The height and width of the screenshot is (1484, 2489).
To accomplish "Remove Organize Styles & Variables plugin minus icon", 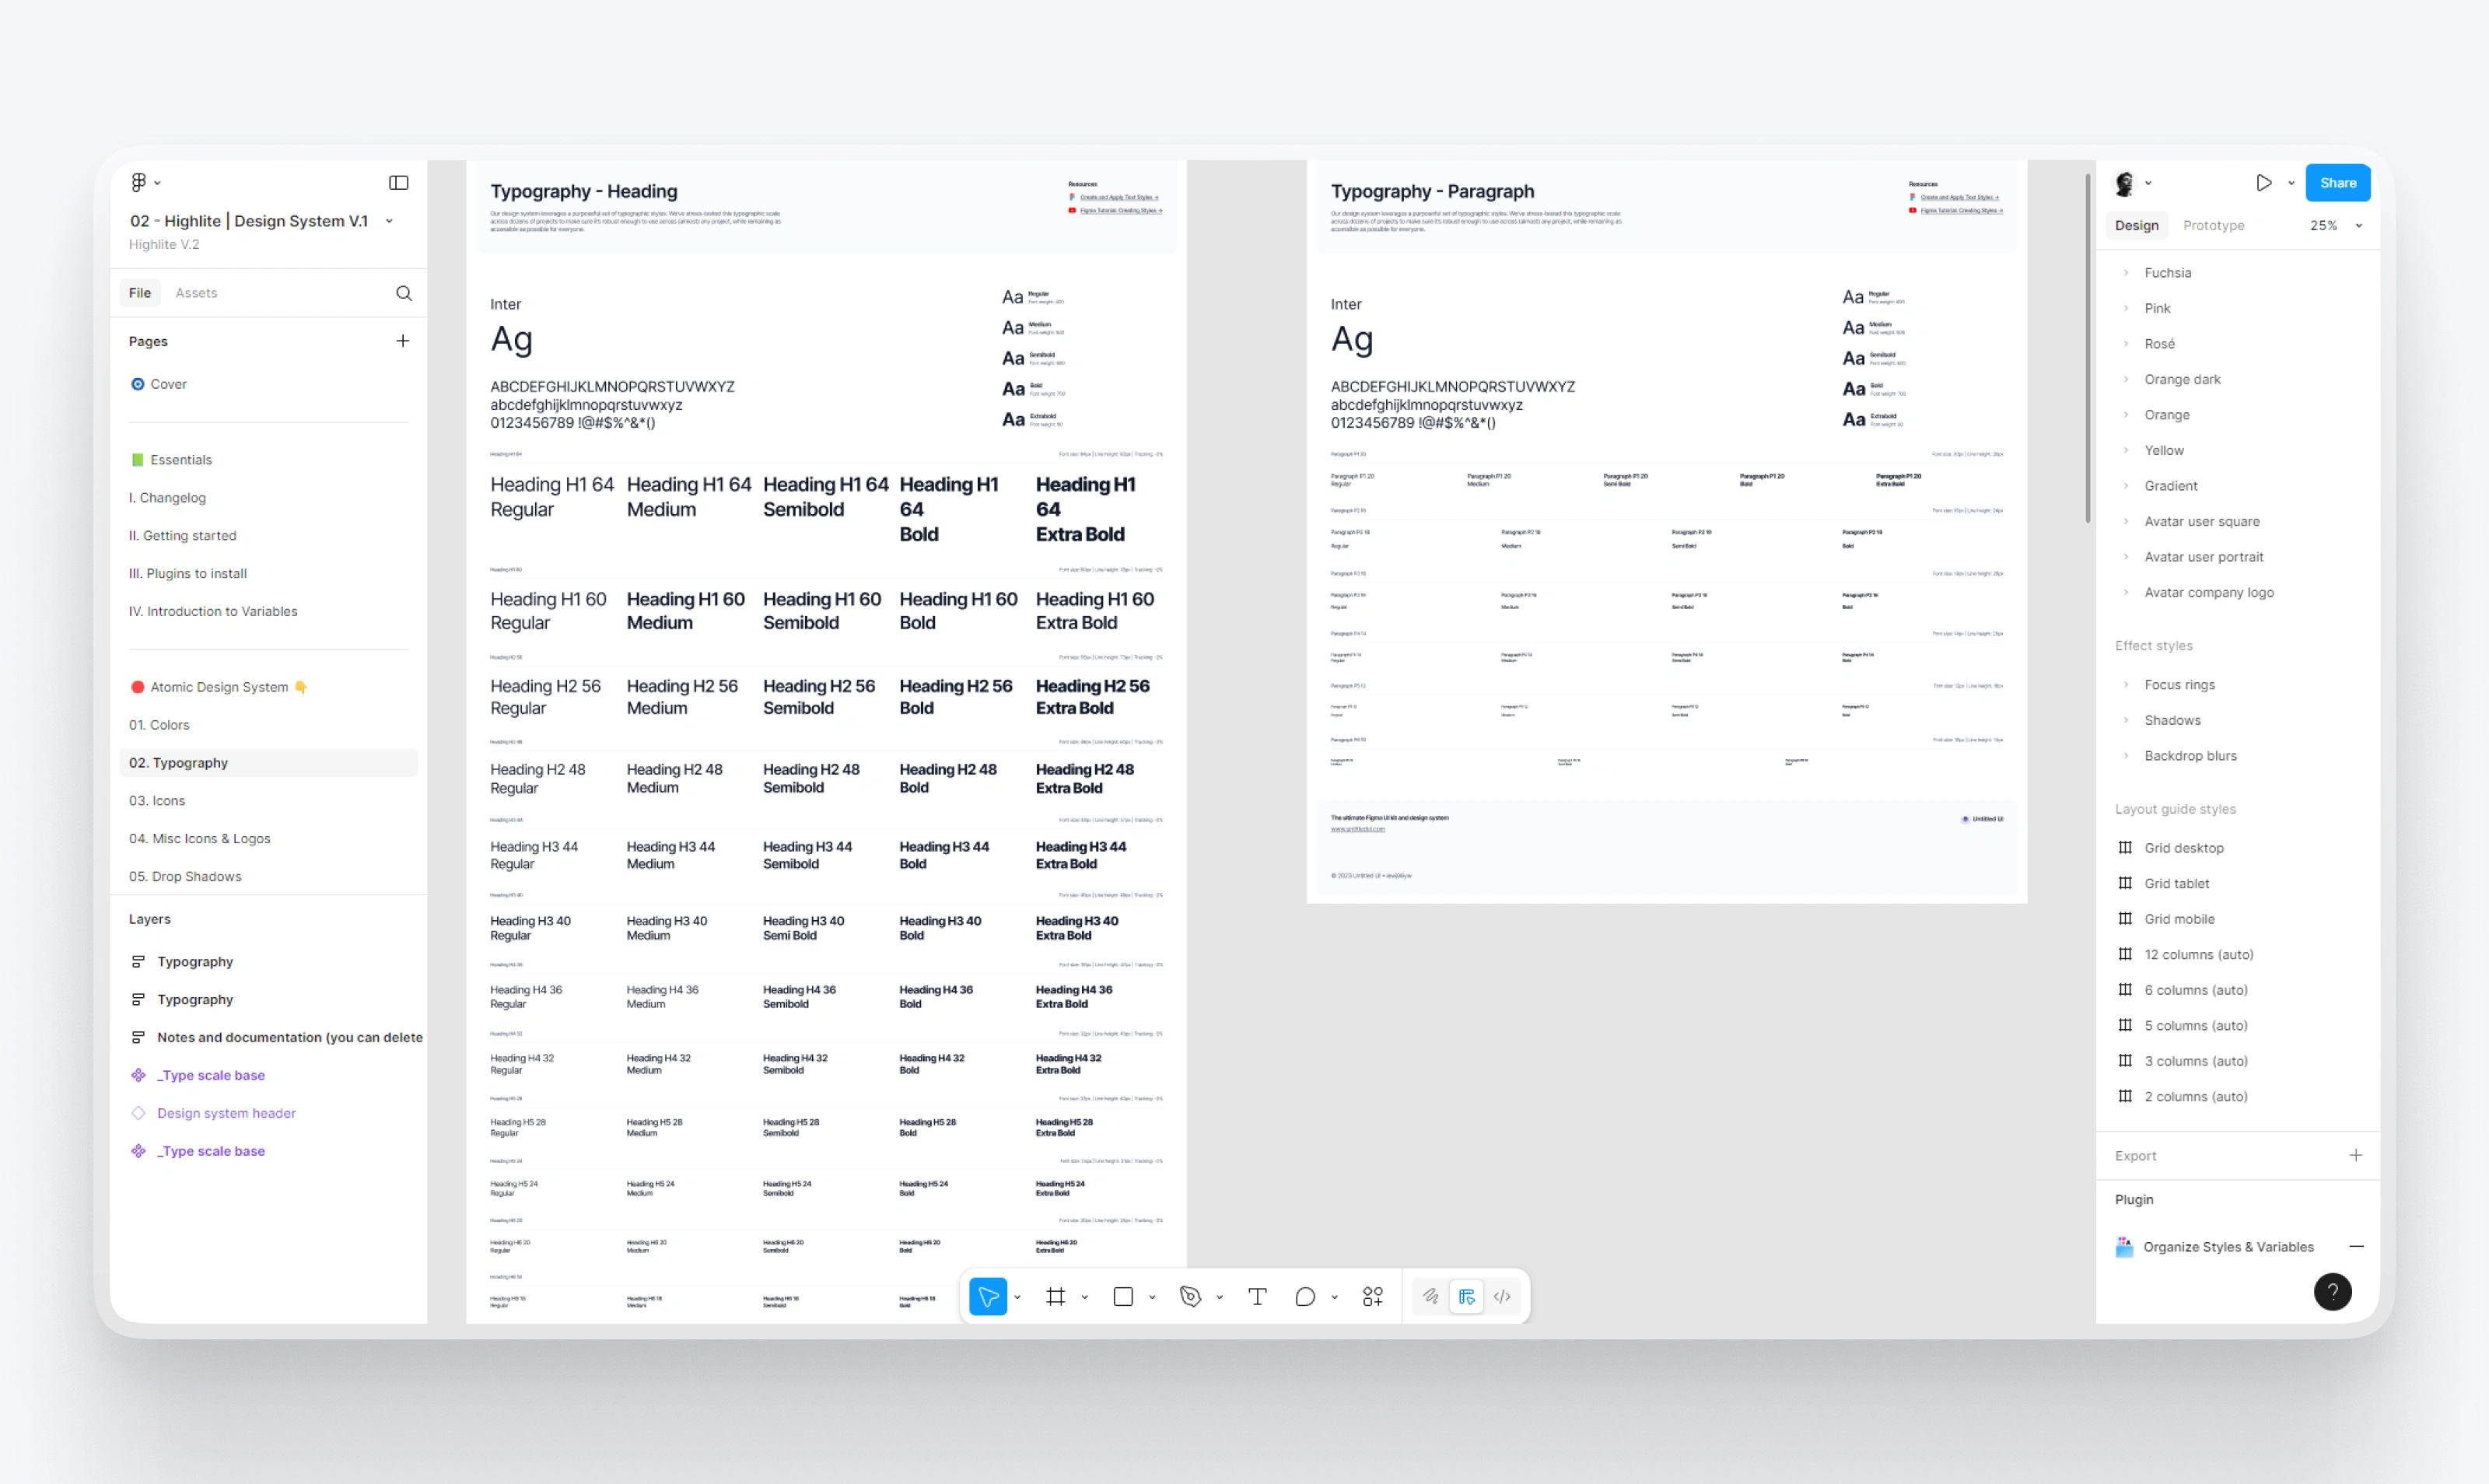I will pyautogui.click(x=2356, y=1246).
